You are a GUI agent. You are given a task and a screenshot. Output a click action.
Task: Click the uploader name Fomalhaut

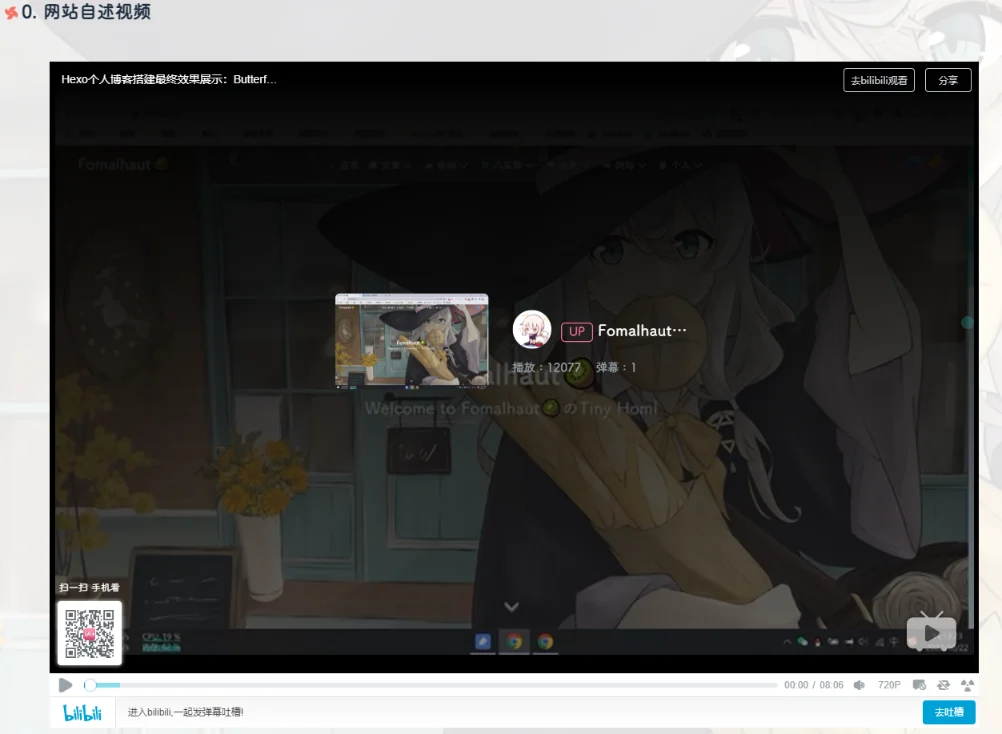coord(642,331)
